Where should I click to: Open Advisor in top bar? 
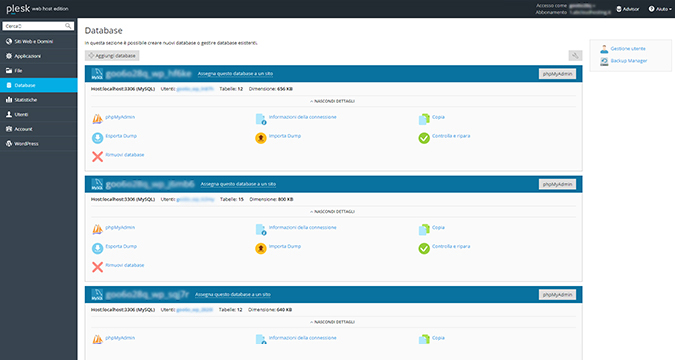(628, 9)
